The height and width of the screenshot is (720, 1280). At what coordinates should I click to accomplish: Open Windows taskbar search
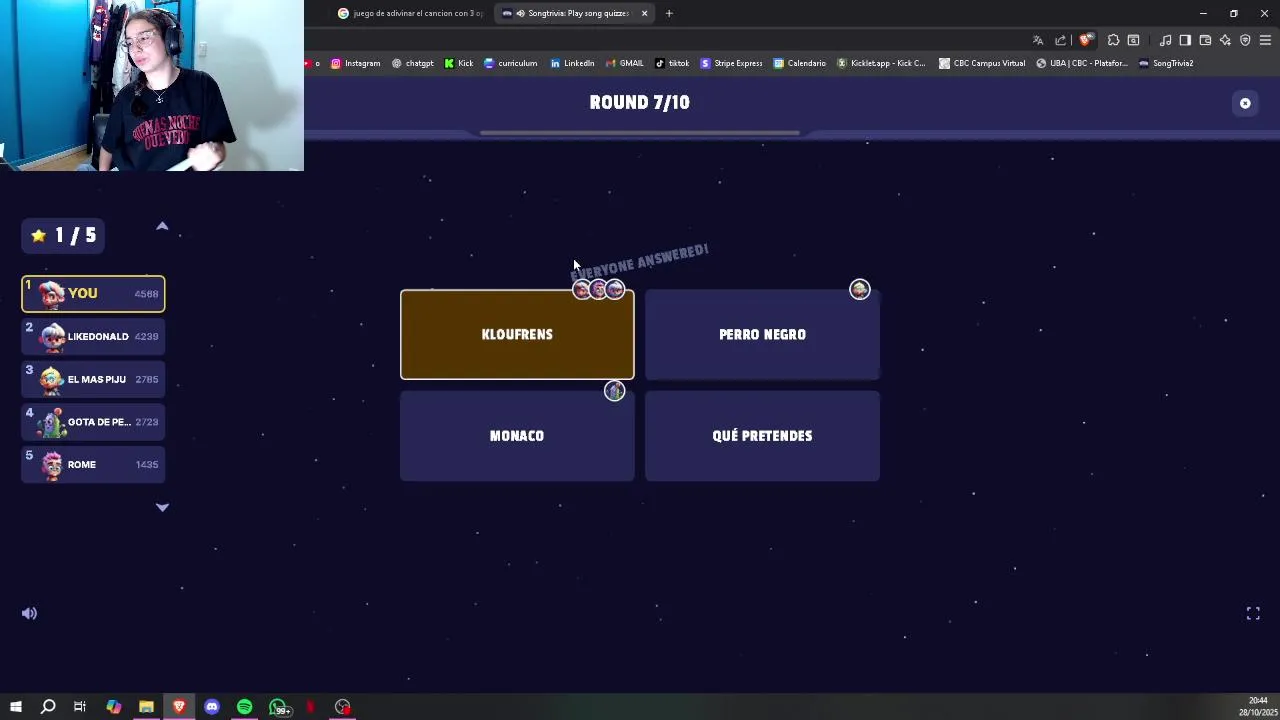[x=47, y=707]
